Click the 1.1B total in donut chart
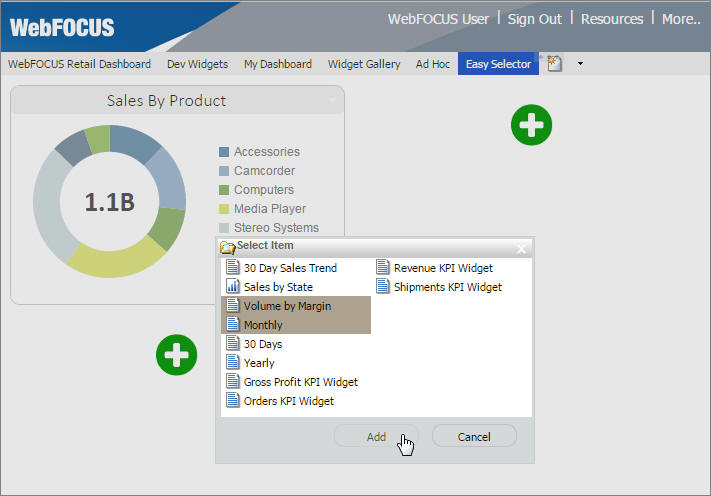Image resolution: width=711 pixels, height=496 pixels. (x=109, y=202)
